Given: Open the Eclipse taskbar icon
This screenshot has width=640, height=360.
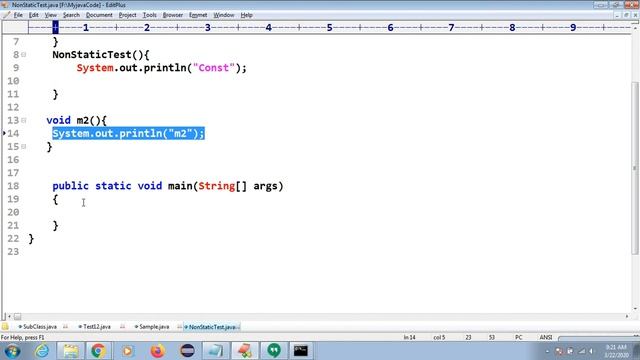Looking at the screenshot, I should point(187,351).
